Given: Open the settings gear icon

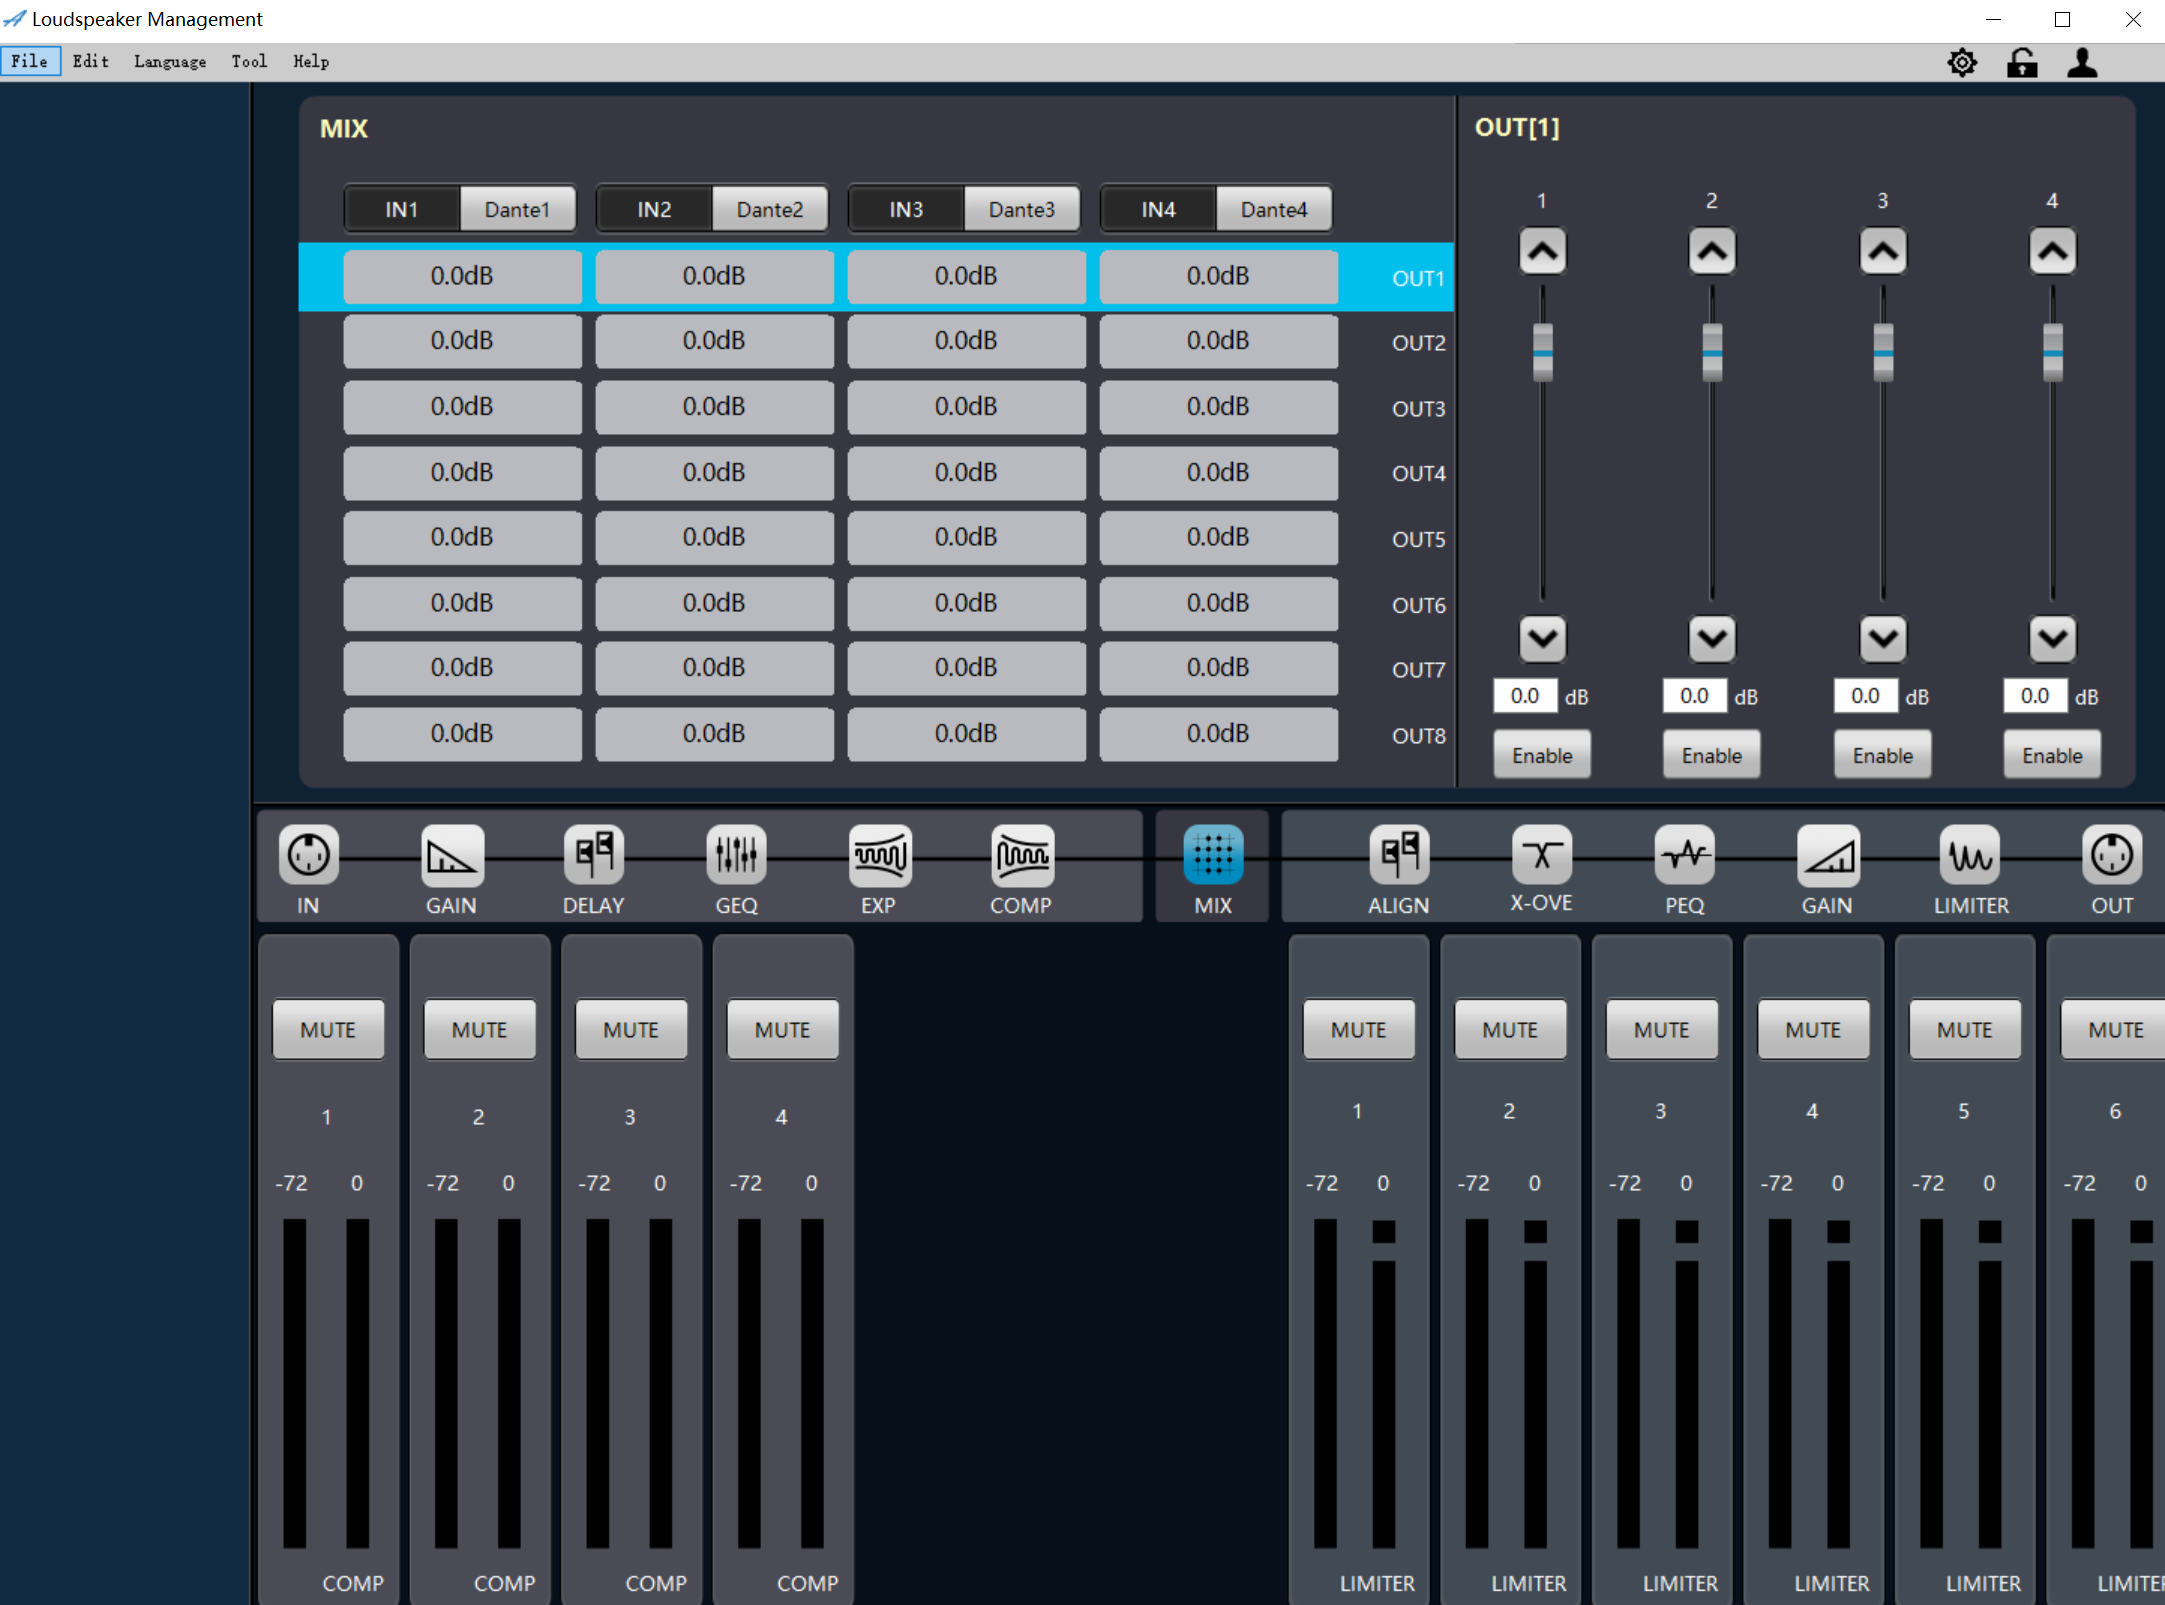Looking at the screenshot, I should pos(1962,63).
